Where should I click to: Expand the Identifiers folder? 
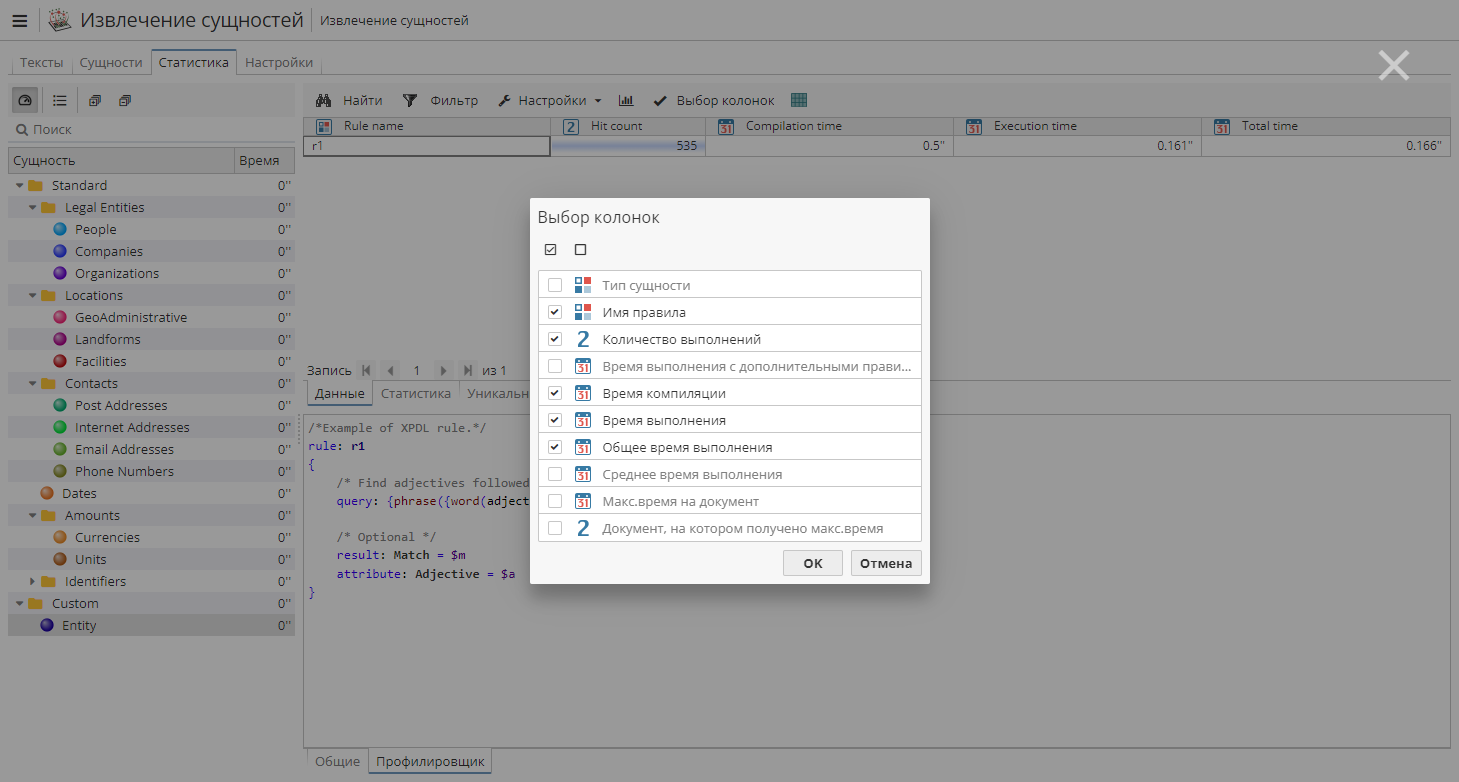click(32, 581)
